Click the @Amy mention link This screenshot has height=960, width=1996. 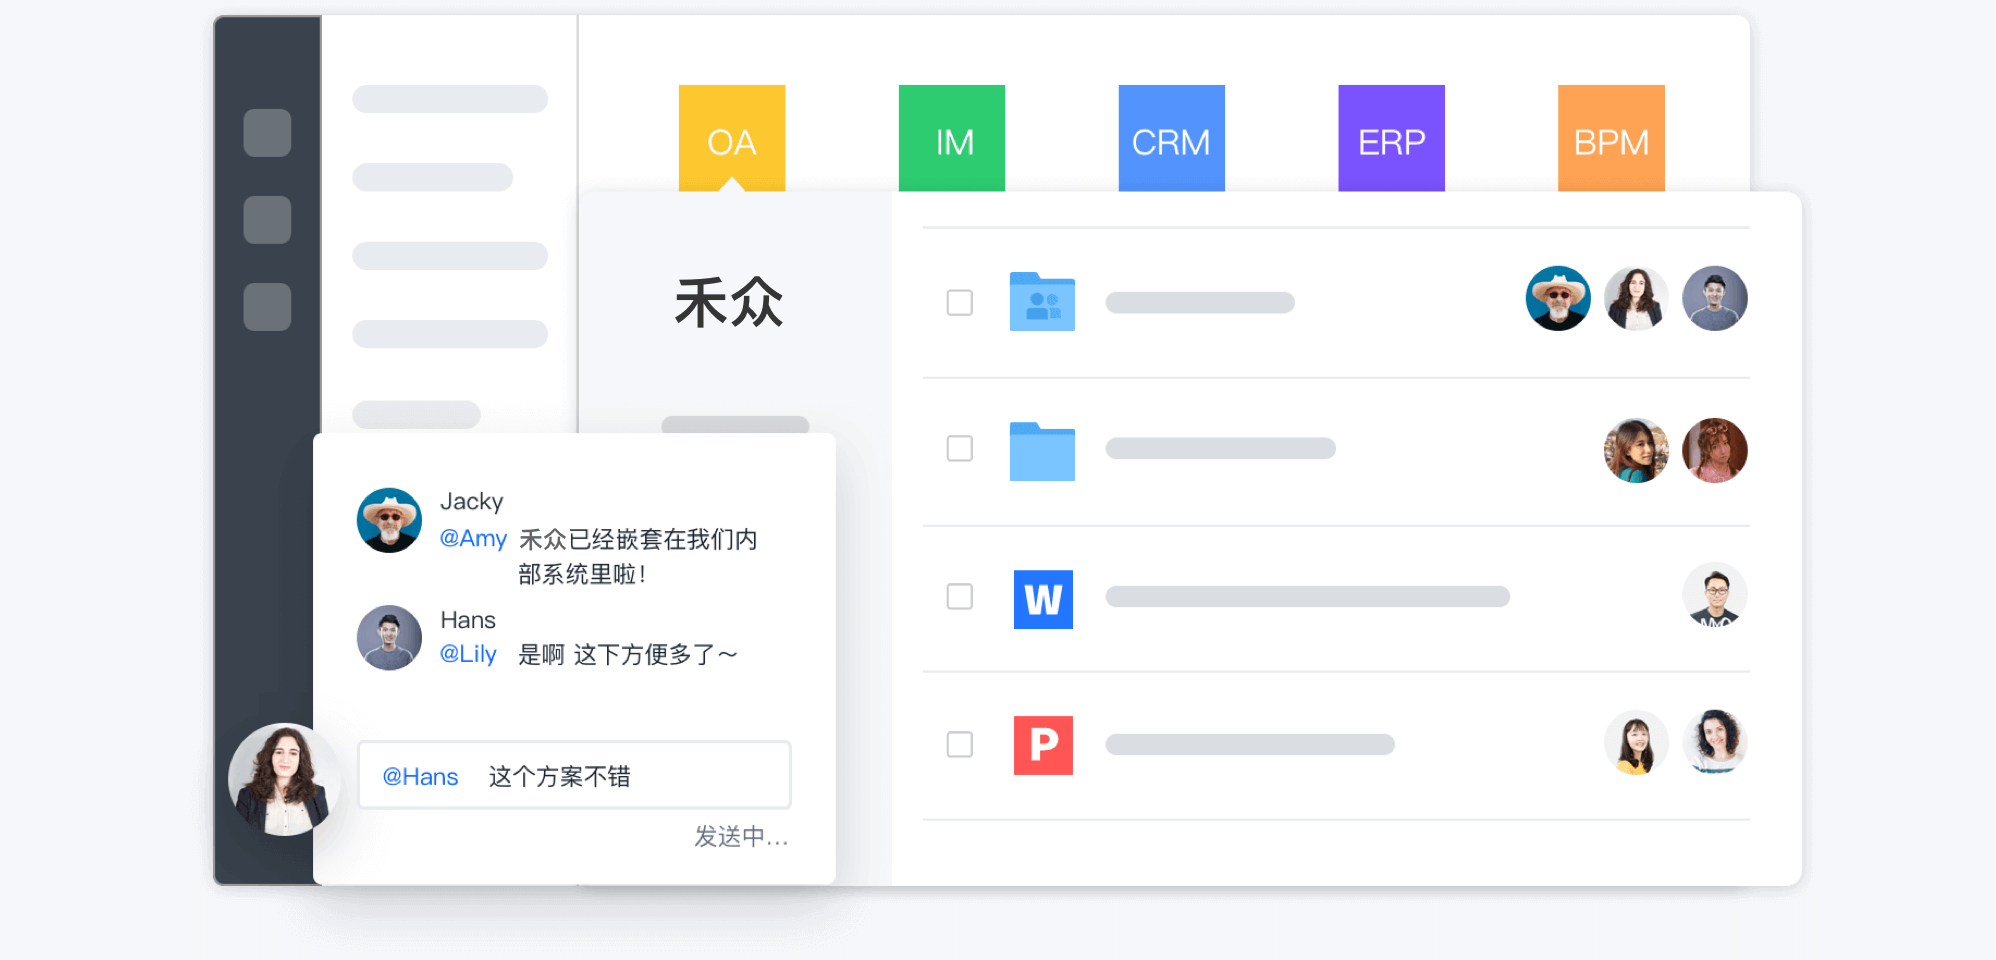[x=473, y=538]
